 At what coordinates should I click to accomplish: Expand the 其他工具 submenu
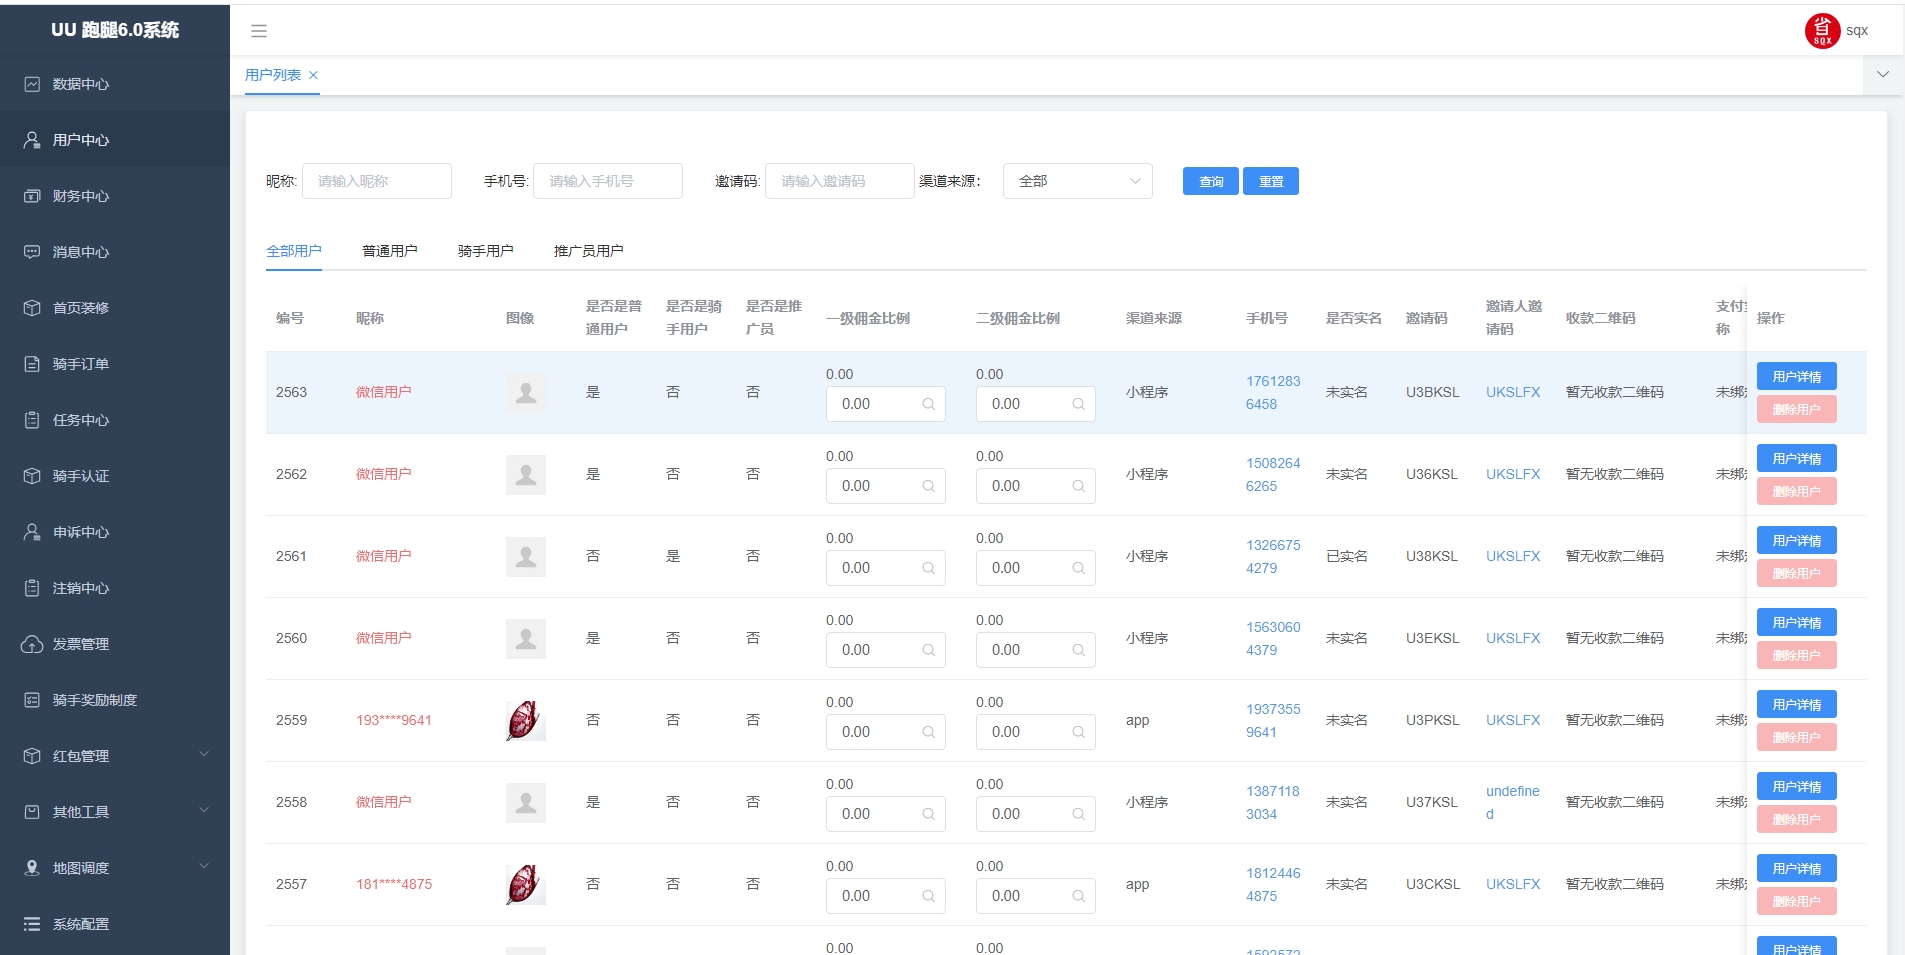(80, 812)
